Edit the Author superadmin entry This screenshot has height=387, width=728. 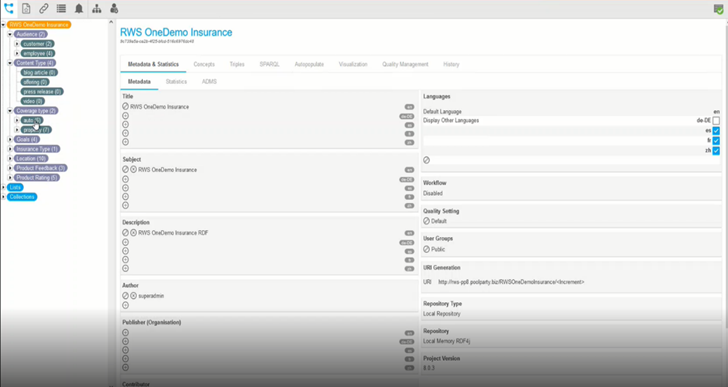(125, 296)
